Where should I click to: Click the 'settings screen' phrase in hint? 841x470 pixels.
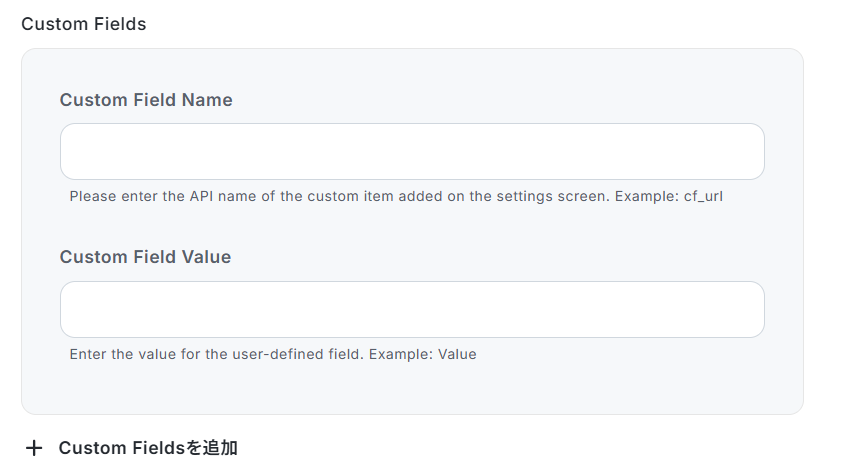pyautogui.click(x=557, y=196)
